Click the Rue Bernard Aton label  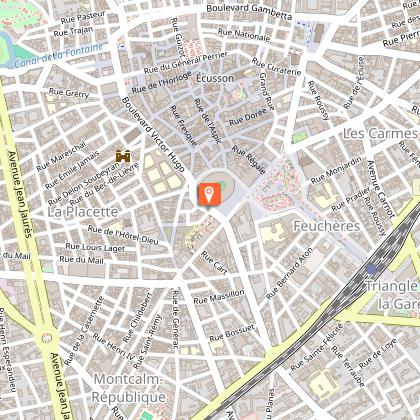(290, 273)
